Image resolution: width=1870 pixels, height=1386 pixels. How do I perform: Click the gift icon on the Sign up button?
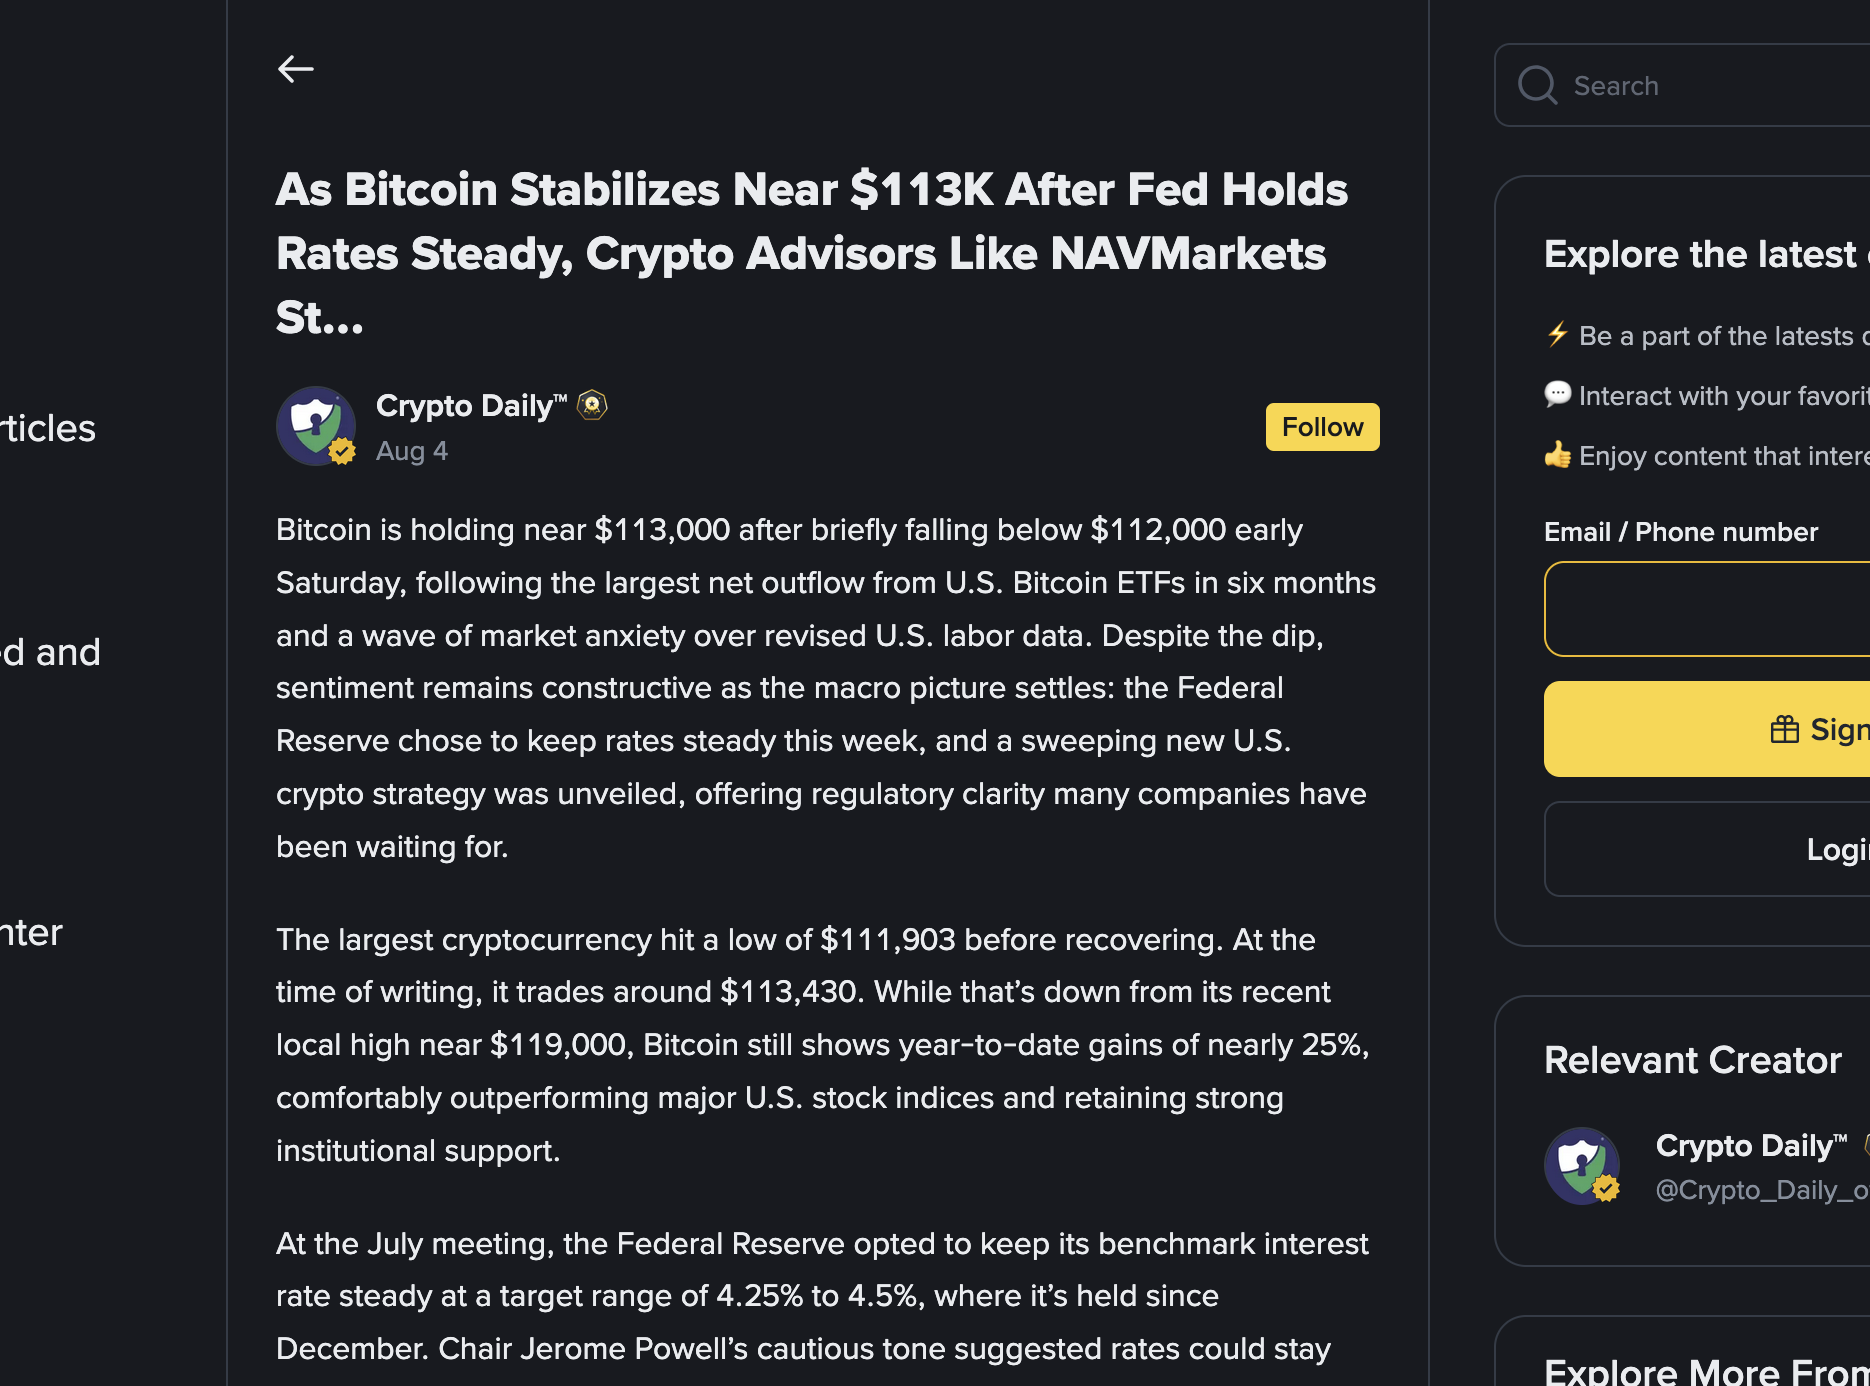click(1784, 730)
